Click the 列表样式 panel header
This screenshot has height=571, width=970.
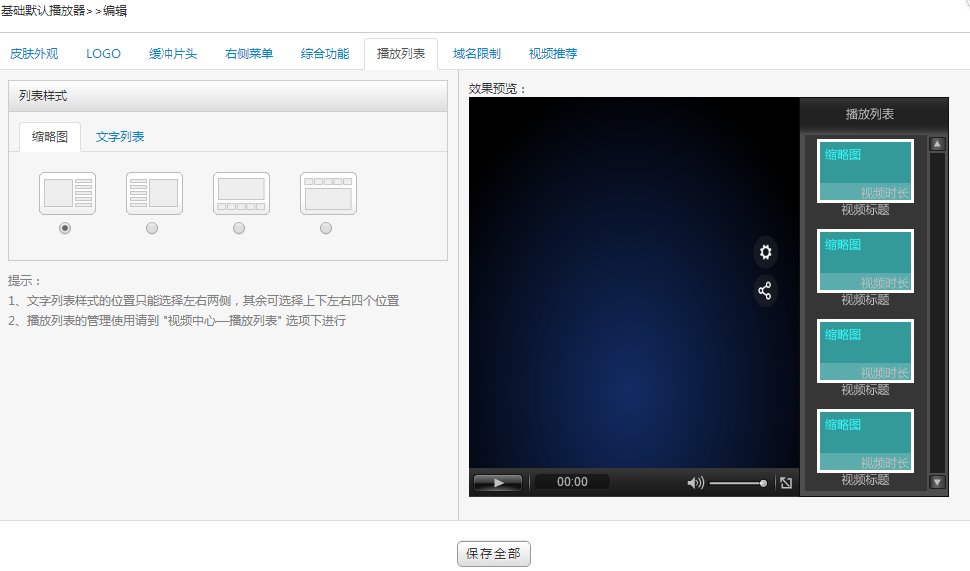point(228,96)
